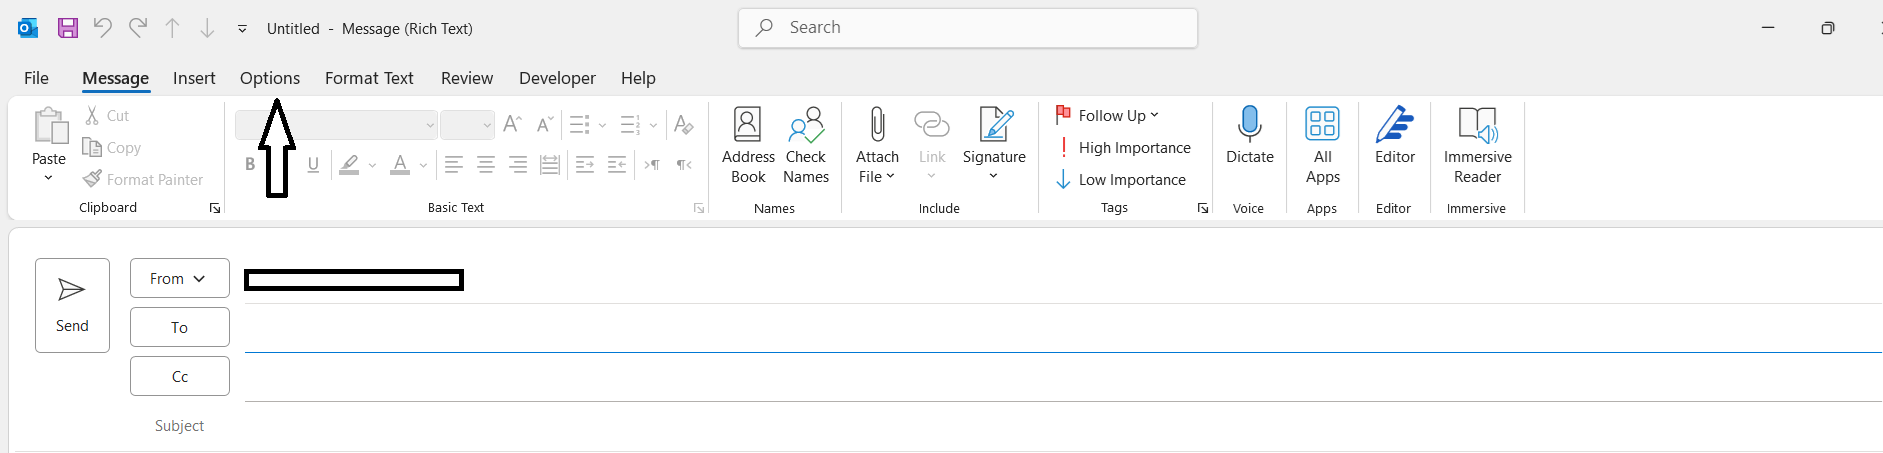This screenshot has height=453, width=1883.
Task: Click the Outlook app icon
Action: [28, 28]
